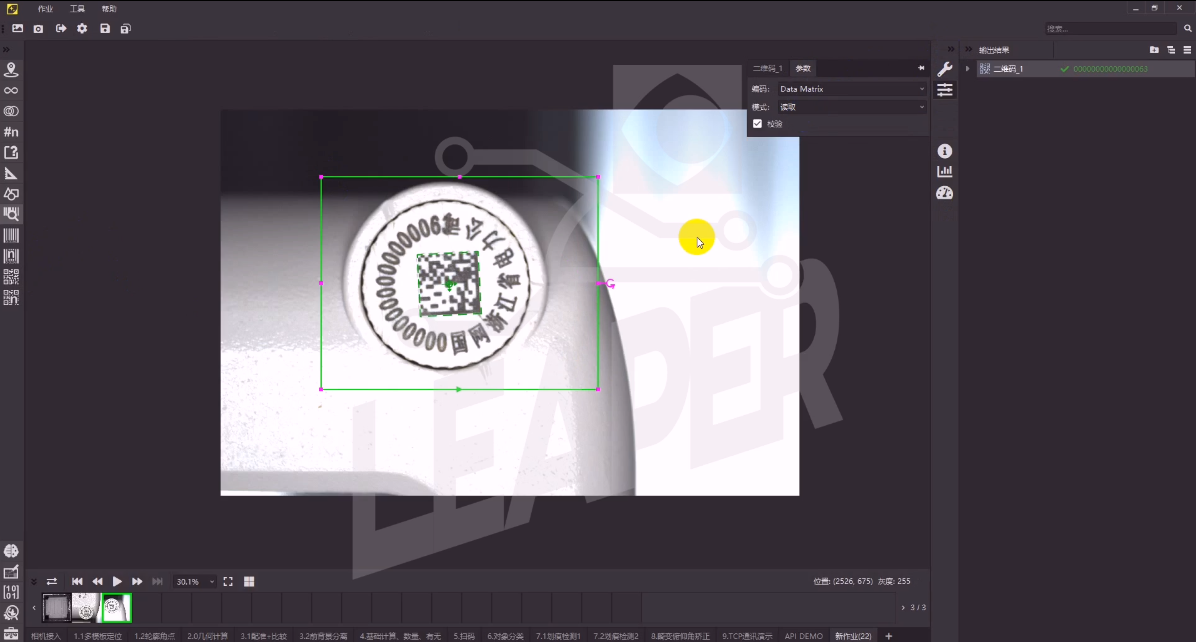Open the 读取 mode dropdown
This screenshot has width=1196, height=642.
(852, 107)
